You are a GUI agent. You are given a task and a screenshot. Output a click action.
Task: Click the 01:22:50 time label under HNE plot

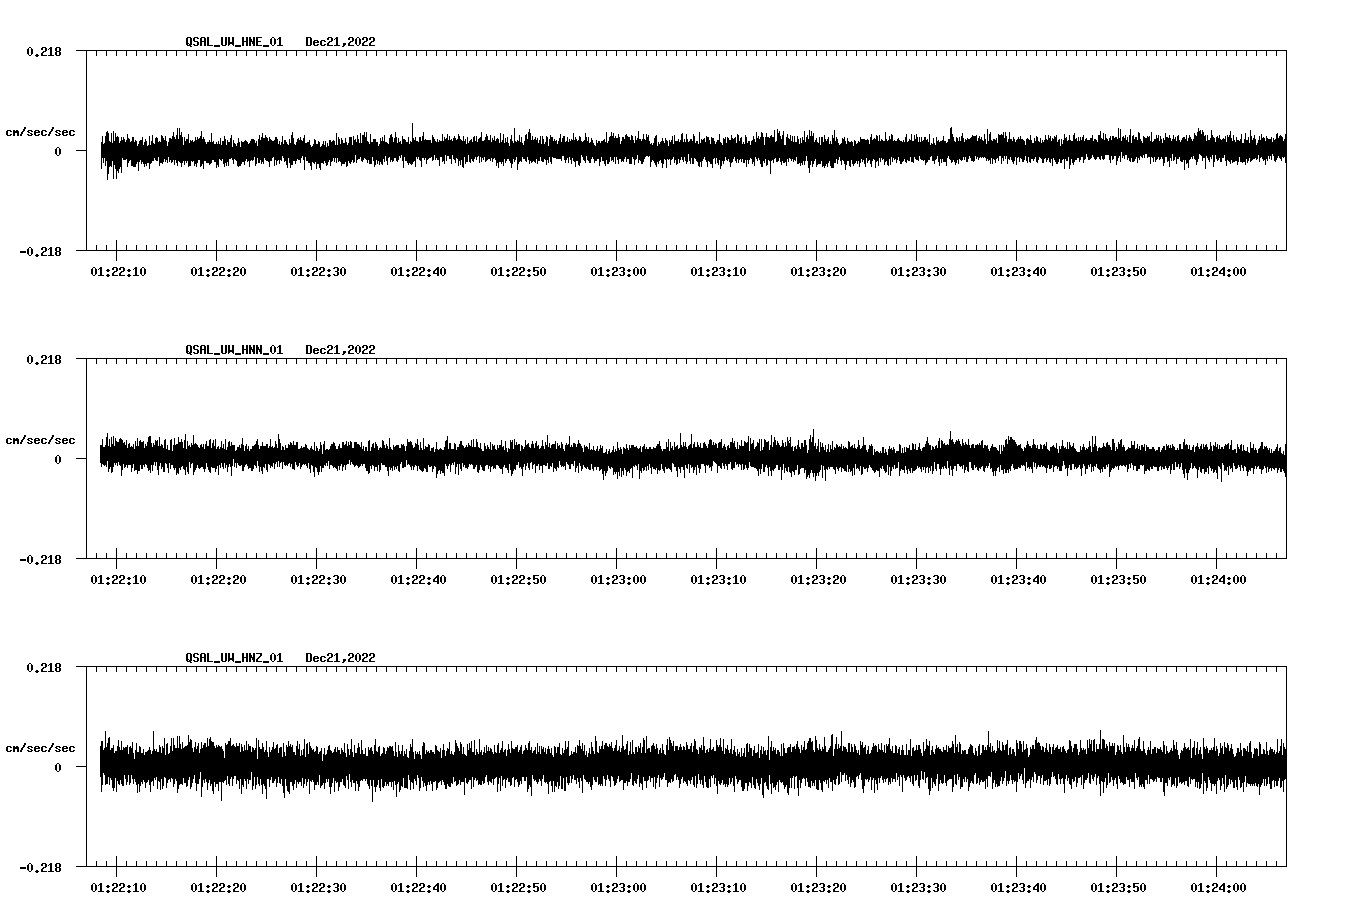[x=518, y=271]
